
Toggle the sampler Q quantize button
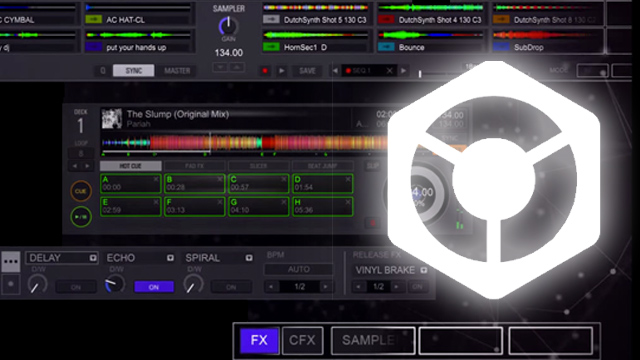(x=102, y=71)
